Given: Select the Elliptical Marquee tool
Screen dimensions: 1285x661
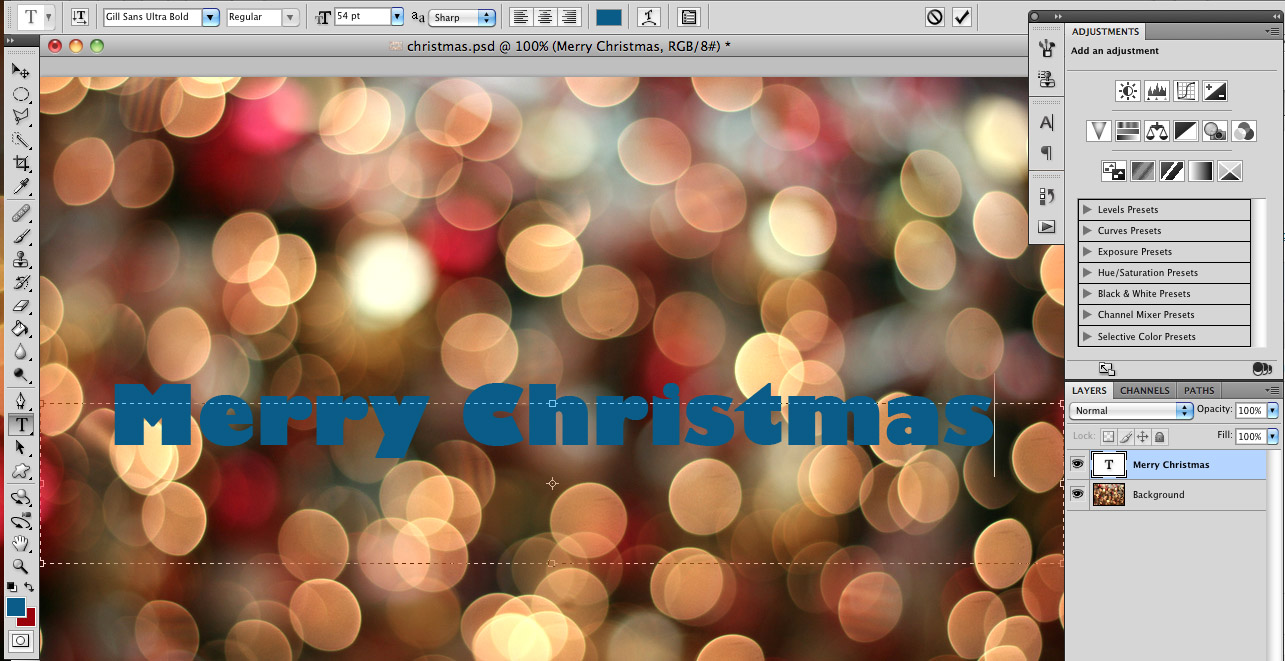Looking at the screenshot, I should click(20, 95).
